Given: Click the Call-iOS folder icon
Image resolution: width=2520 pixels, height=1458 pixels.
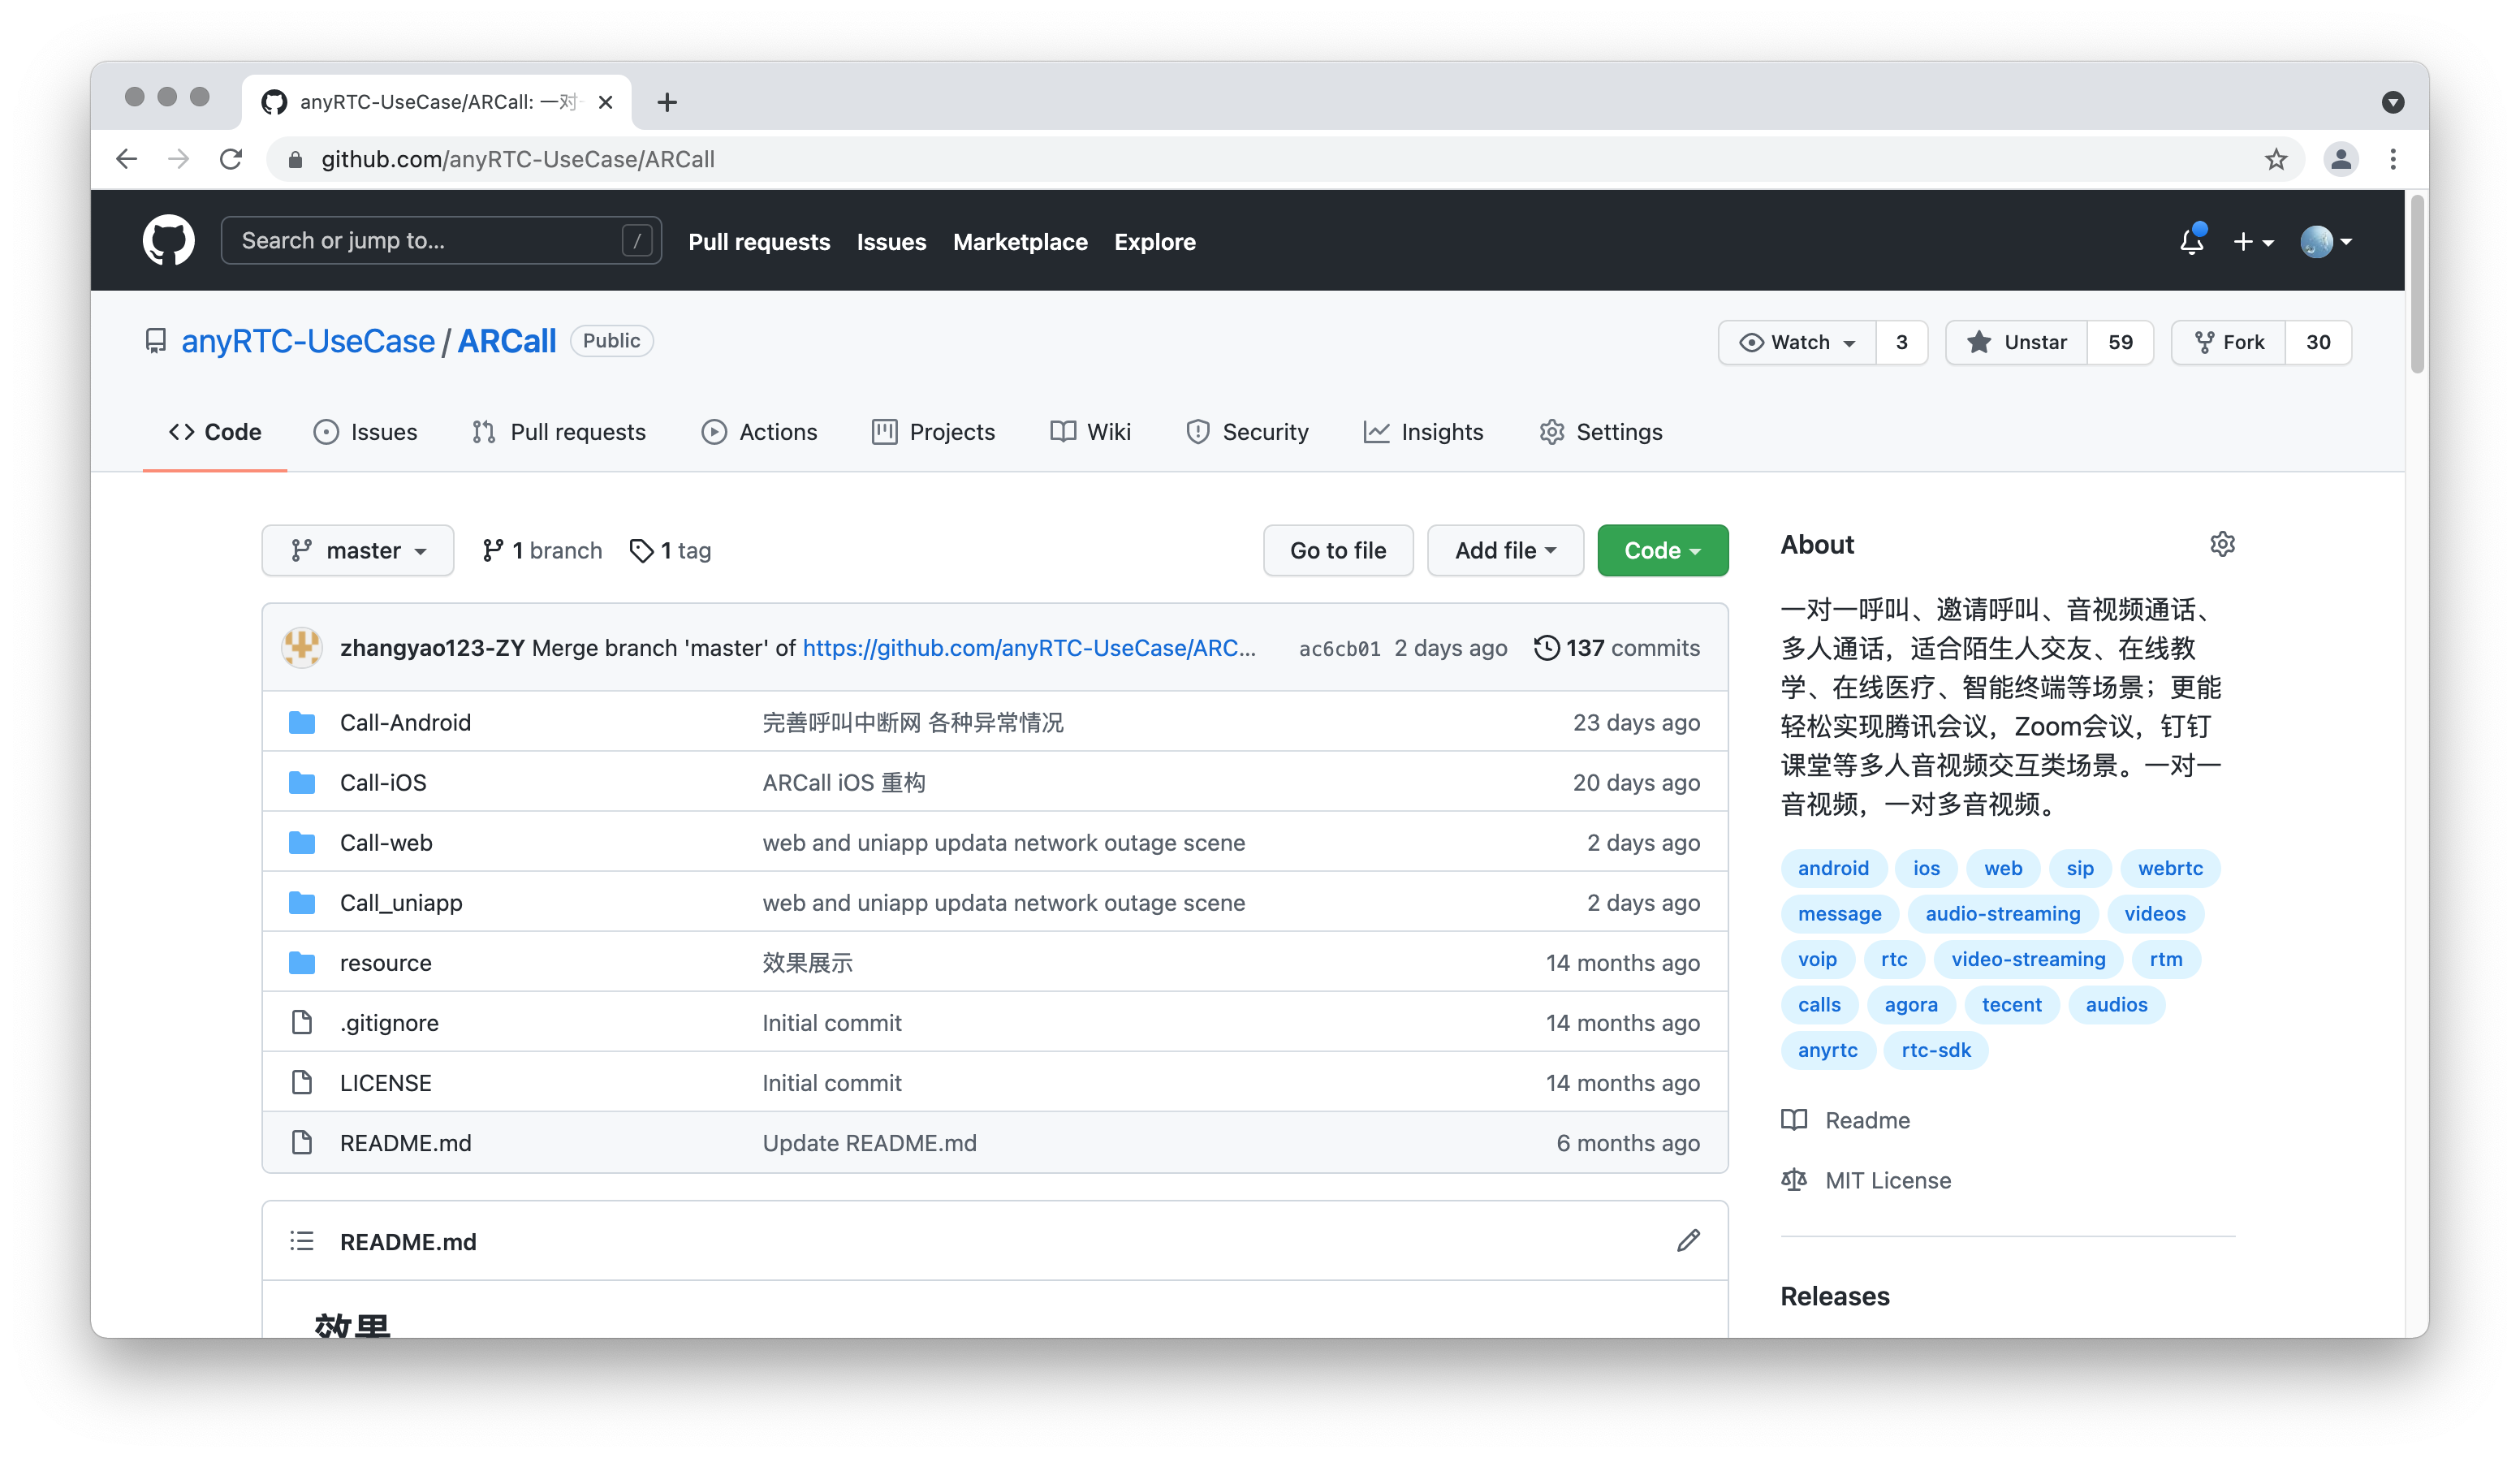Looking at the screenshot, I should pyautogui.click(x=302, y=782).
